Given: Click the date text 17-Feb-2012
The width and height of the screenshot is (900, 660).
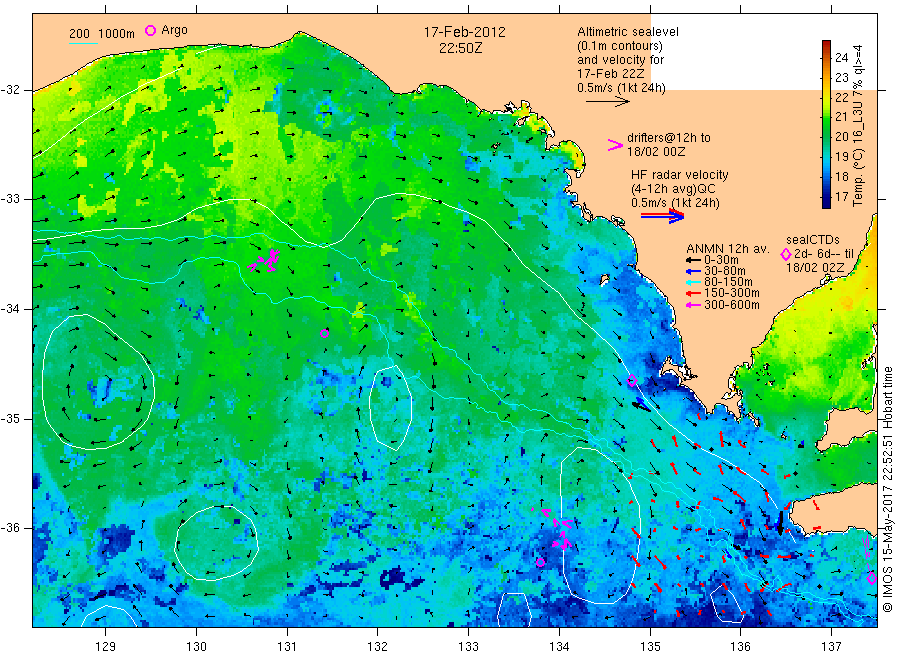Looking at the screenshot, I should [x=464, y=32].
